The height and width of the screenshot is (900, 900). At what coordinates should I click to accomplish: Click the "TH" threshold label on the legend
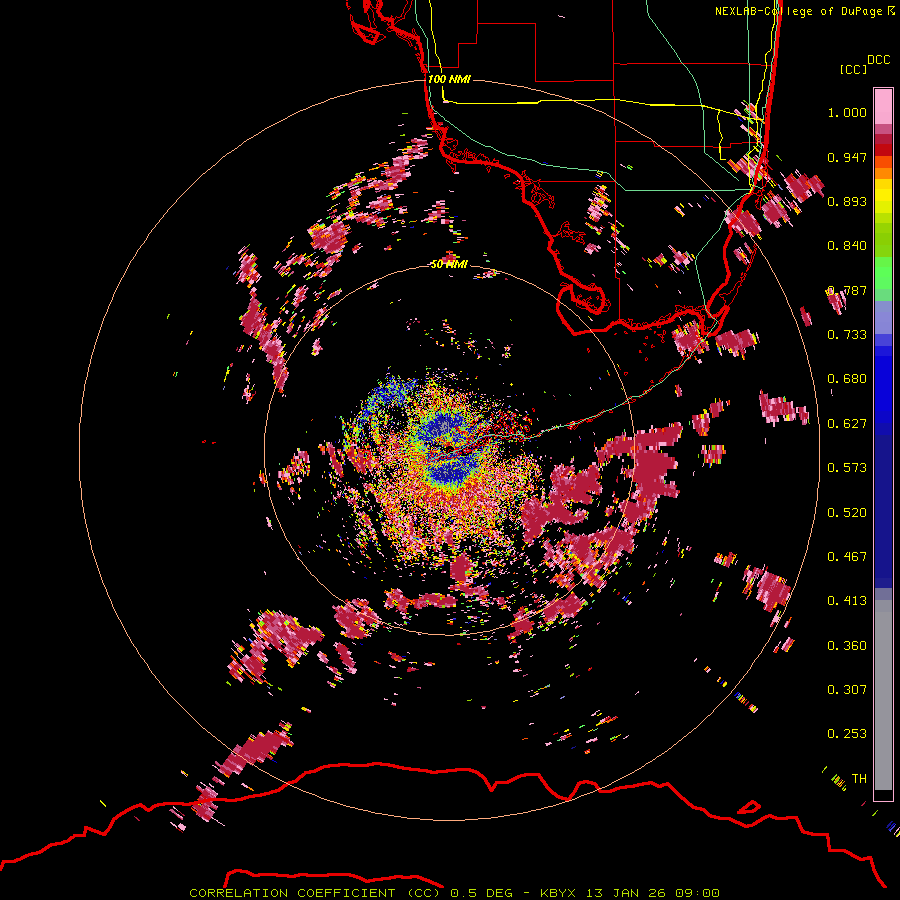point(859,779)
